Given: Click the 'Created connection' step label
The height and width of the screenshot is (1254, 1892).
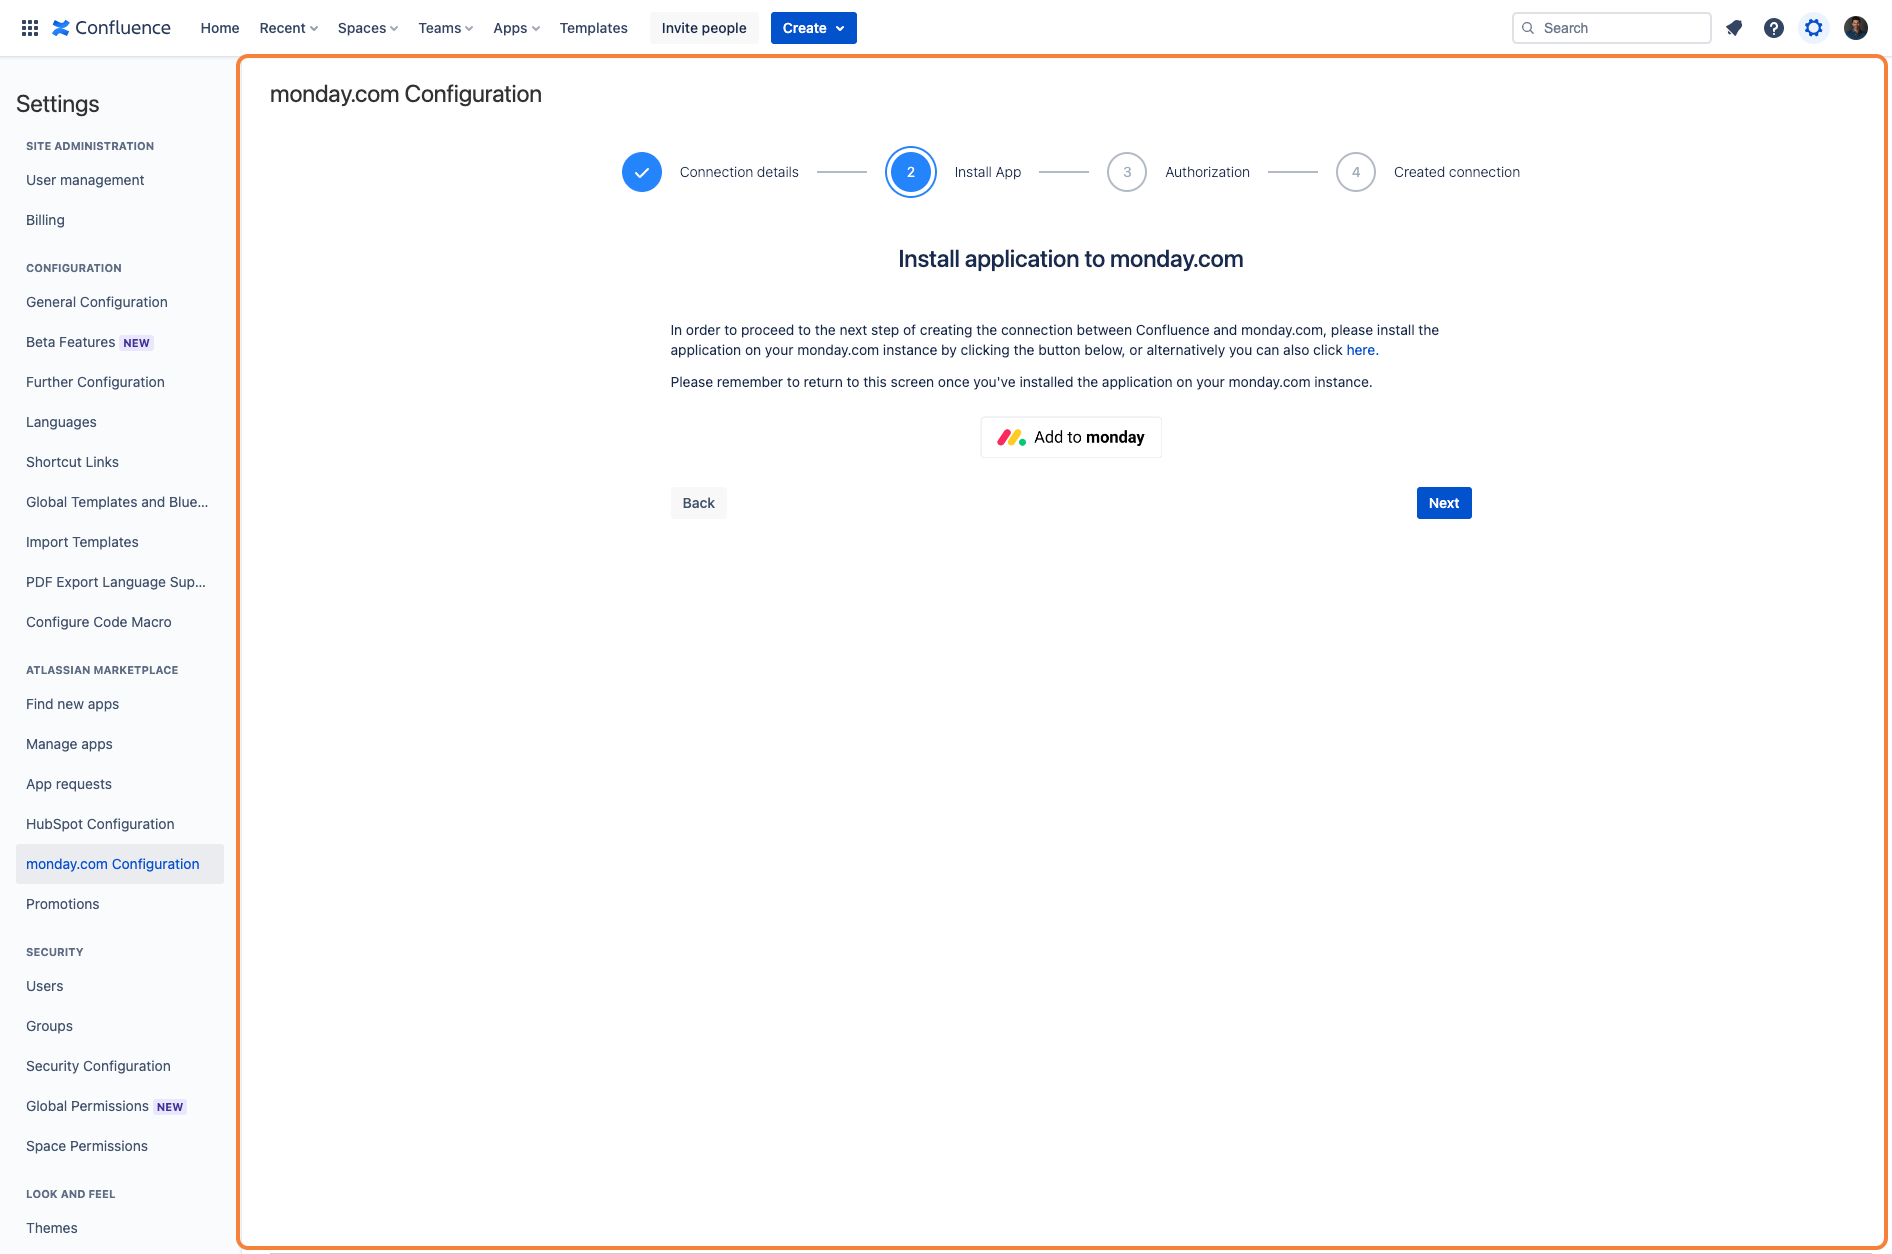Looking at the screenshot, I should coord(1457,172).
